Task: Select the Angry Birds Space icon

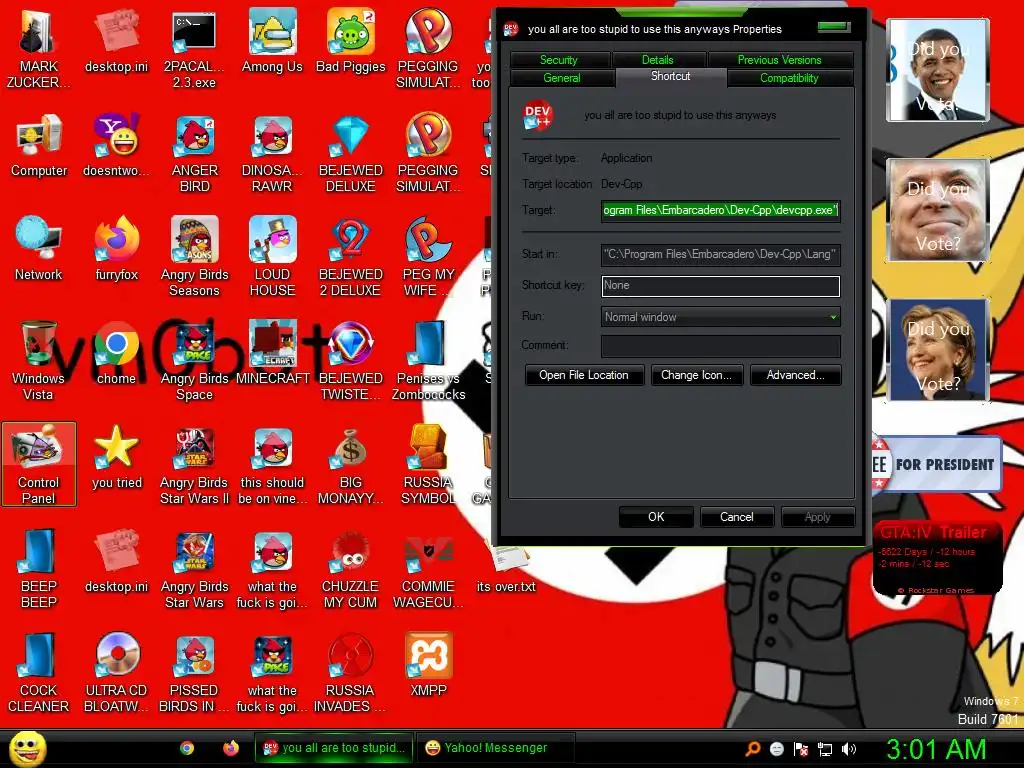Action: [195, 361]
